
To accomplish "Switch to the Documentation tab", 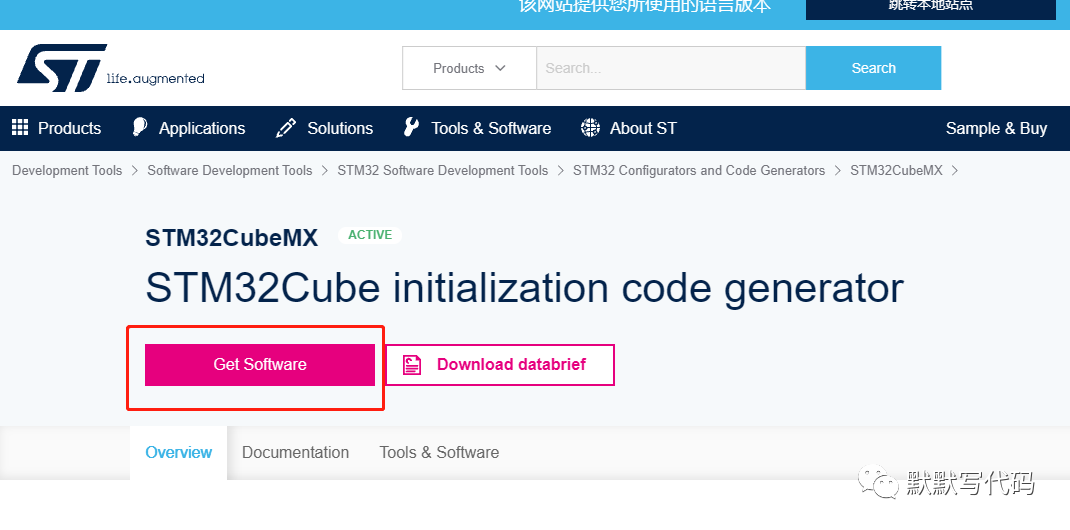I will 295,452.
